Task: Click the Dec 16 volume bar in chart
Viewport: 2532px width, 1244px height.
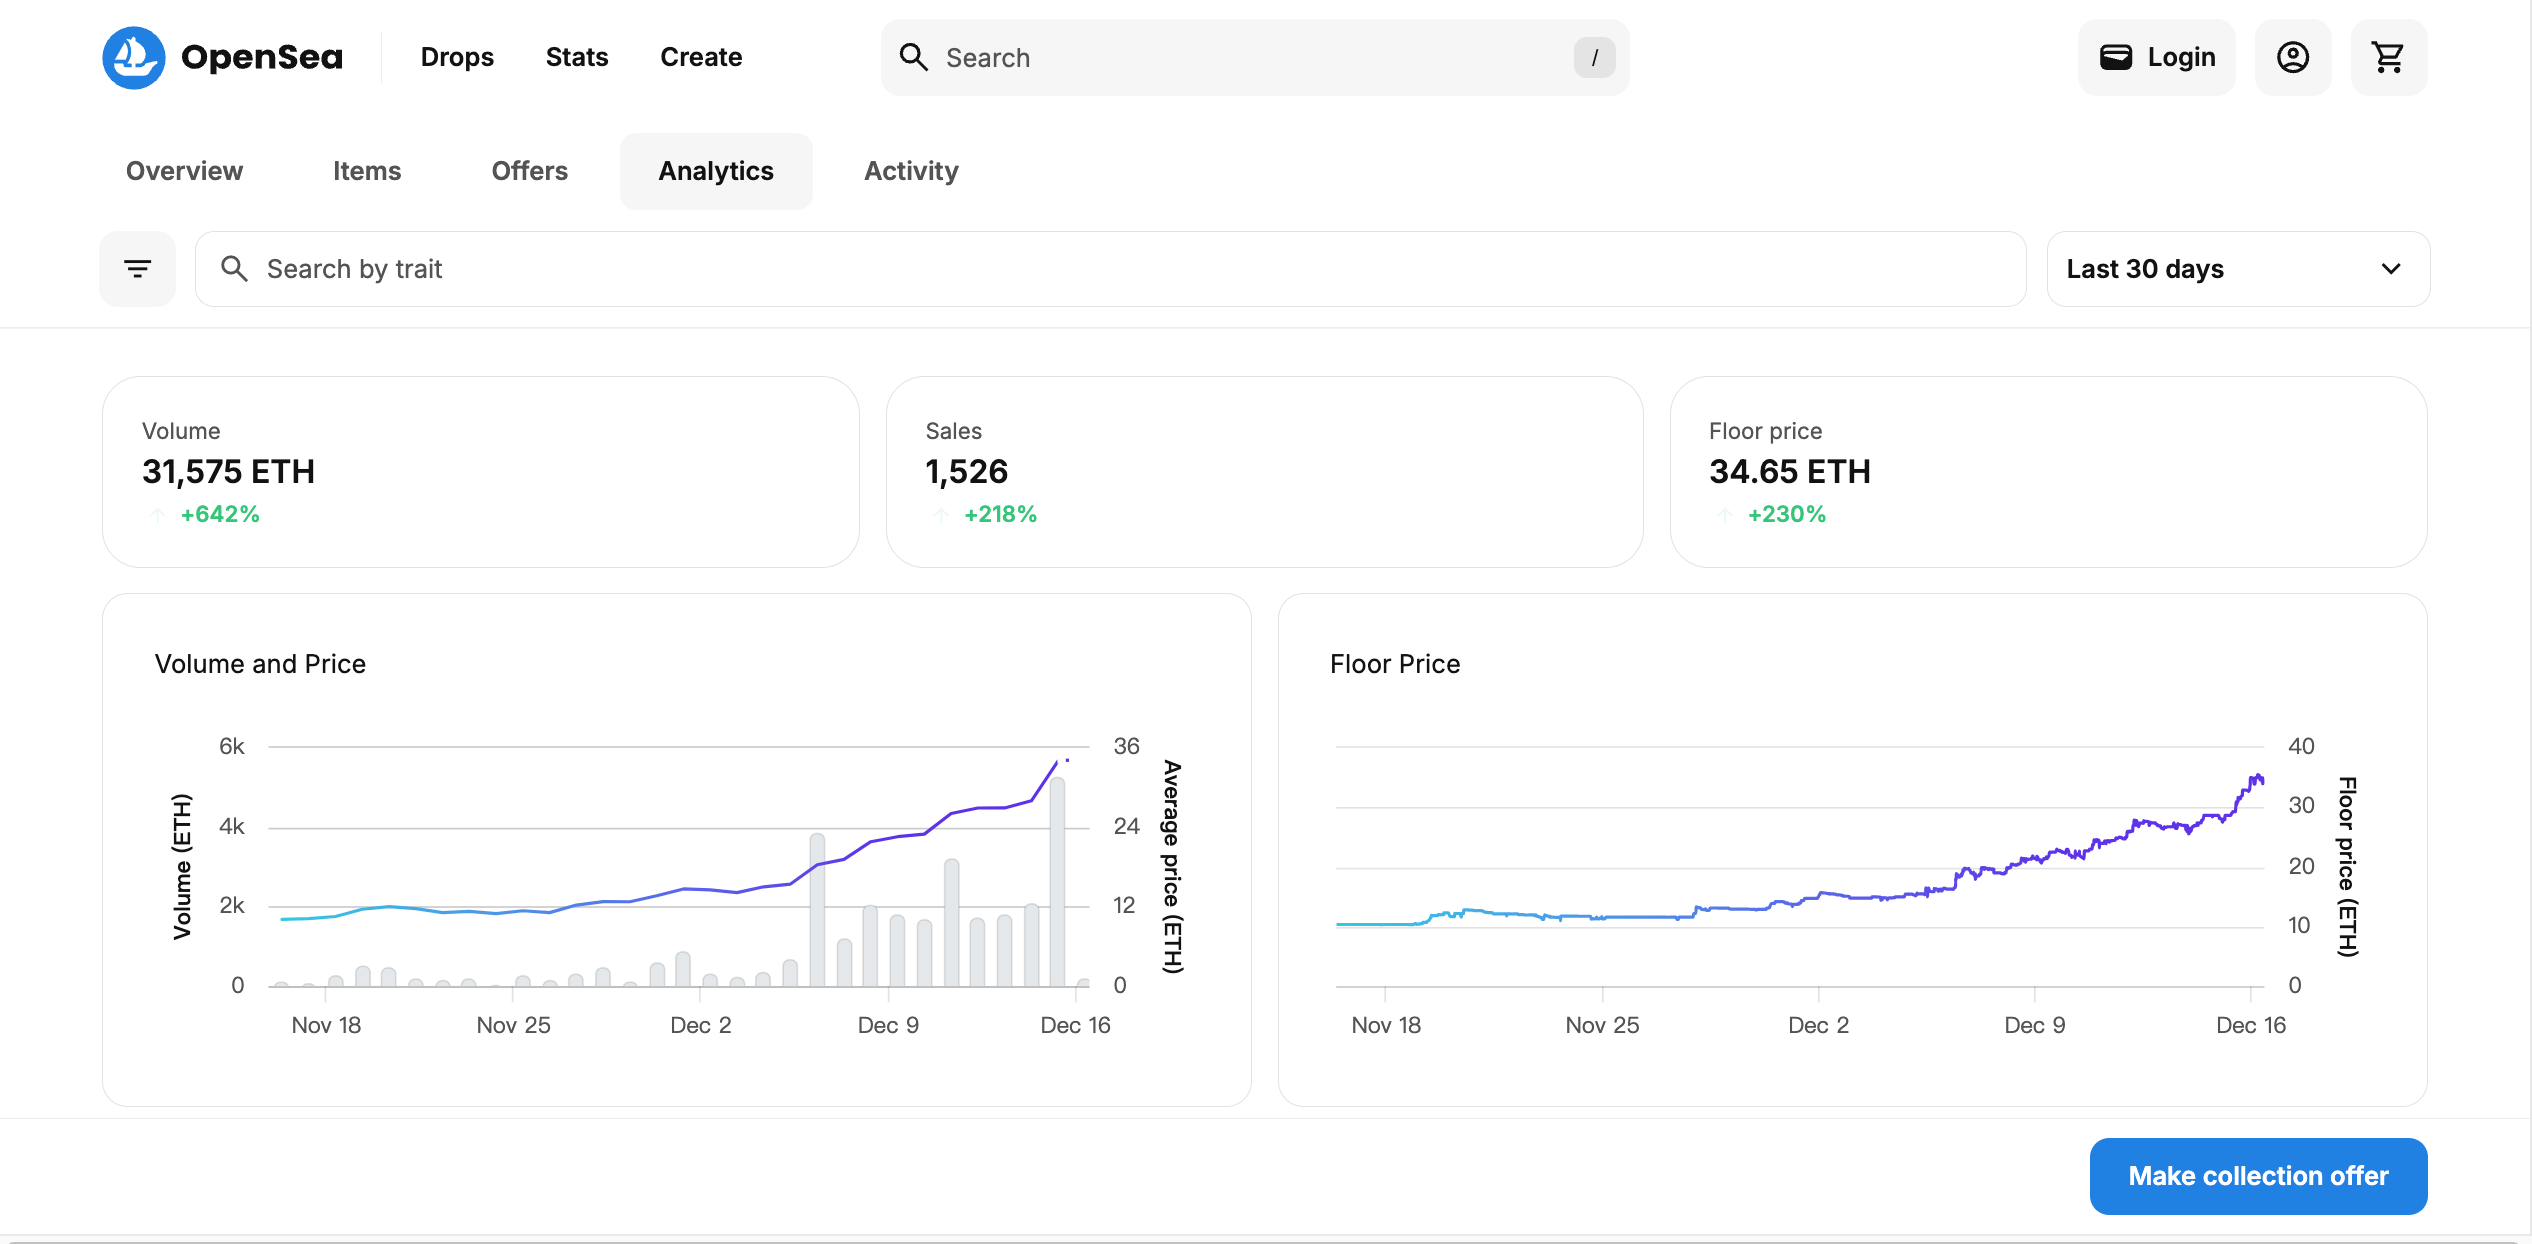Action: [1057, 880]
